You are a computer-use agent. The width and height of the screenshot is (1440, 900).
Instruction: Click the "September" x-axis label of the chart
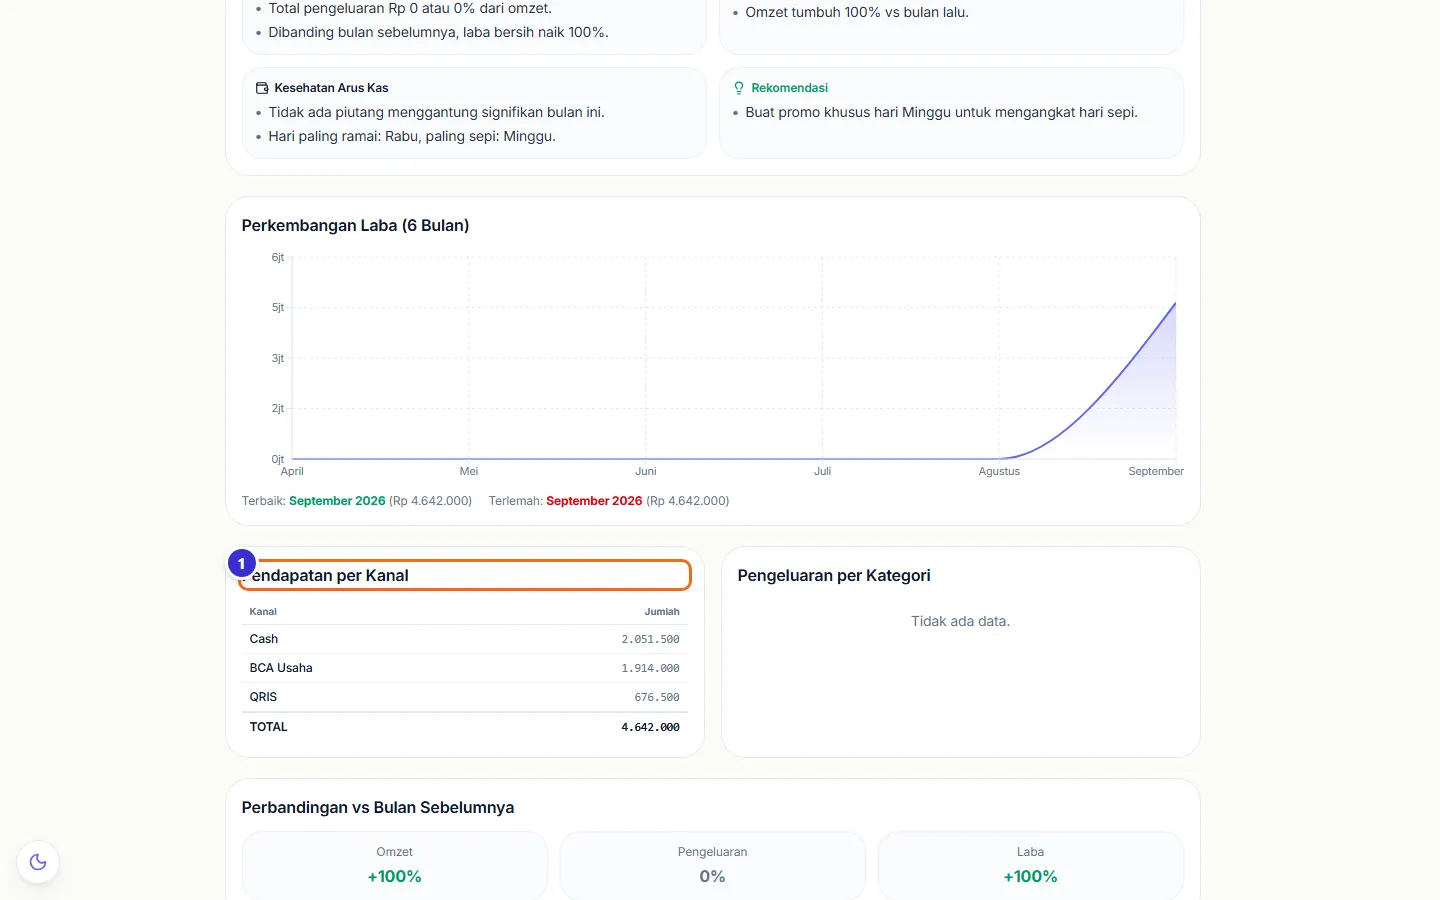pyautogui.click(x=1156, y=471)
